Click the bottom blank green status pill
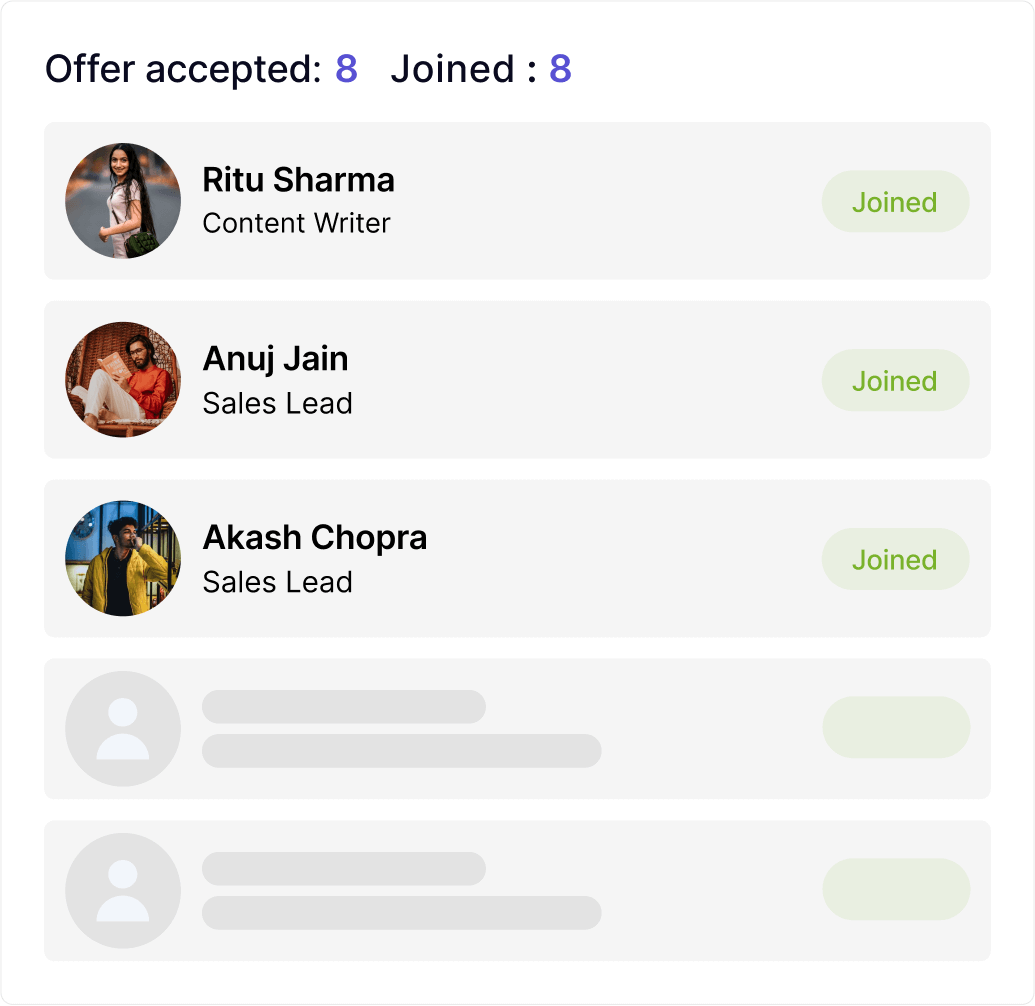The width and height of the screenshot is (1035, 1006). pyautogui.click(x=896, y=889)
